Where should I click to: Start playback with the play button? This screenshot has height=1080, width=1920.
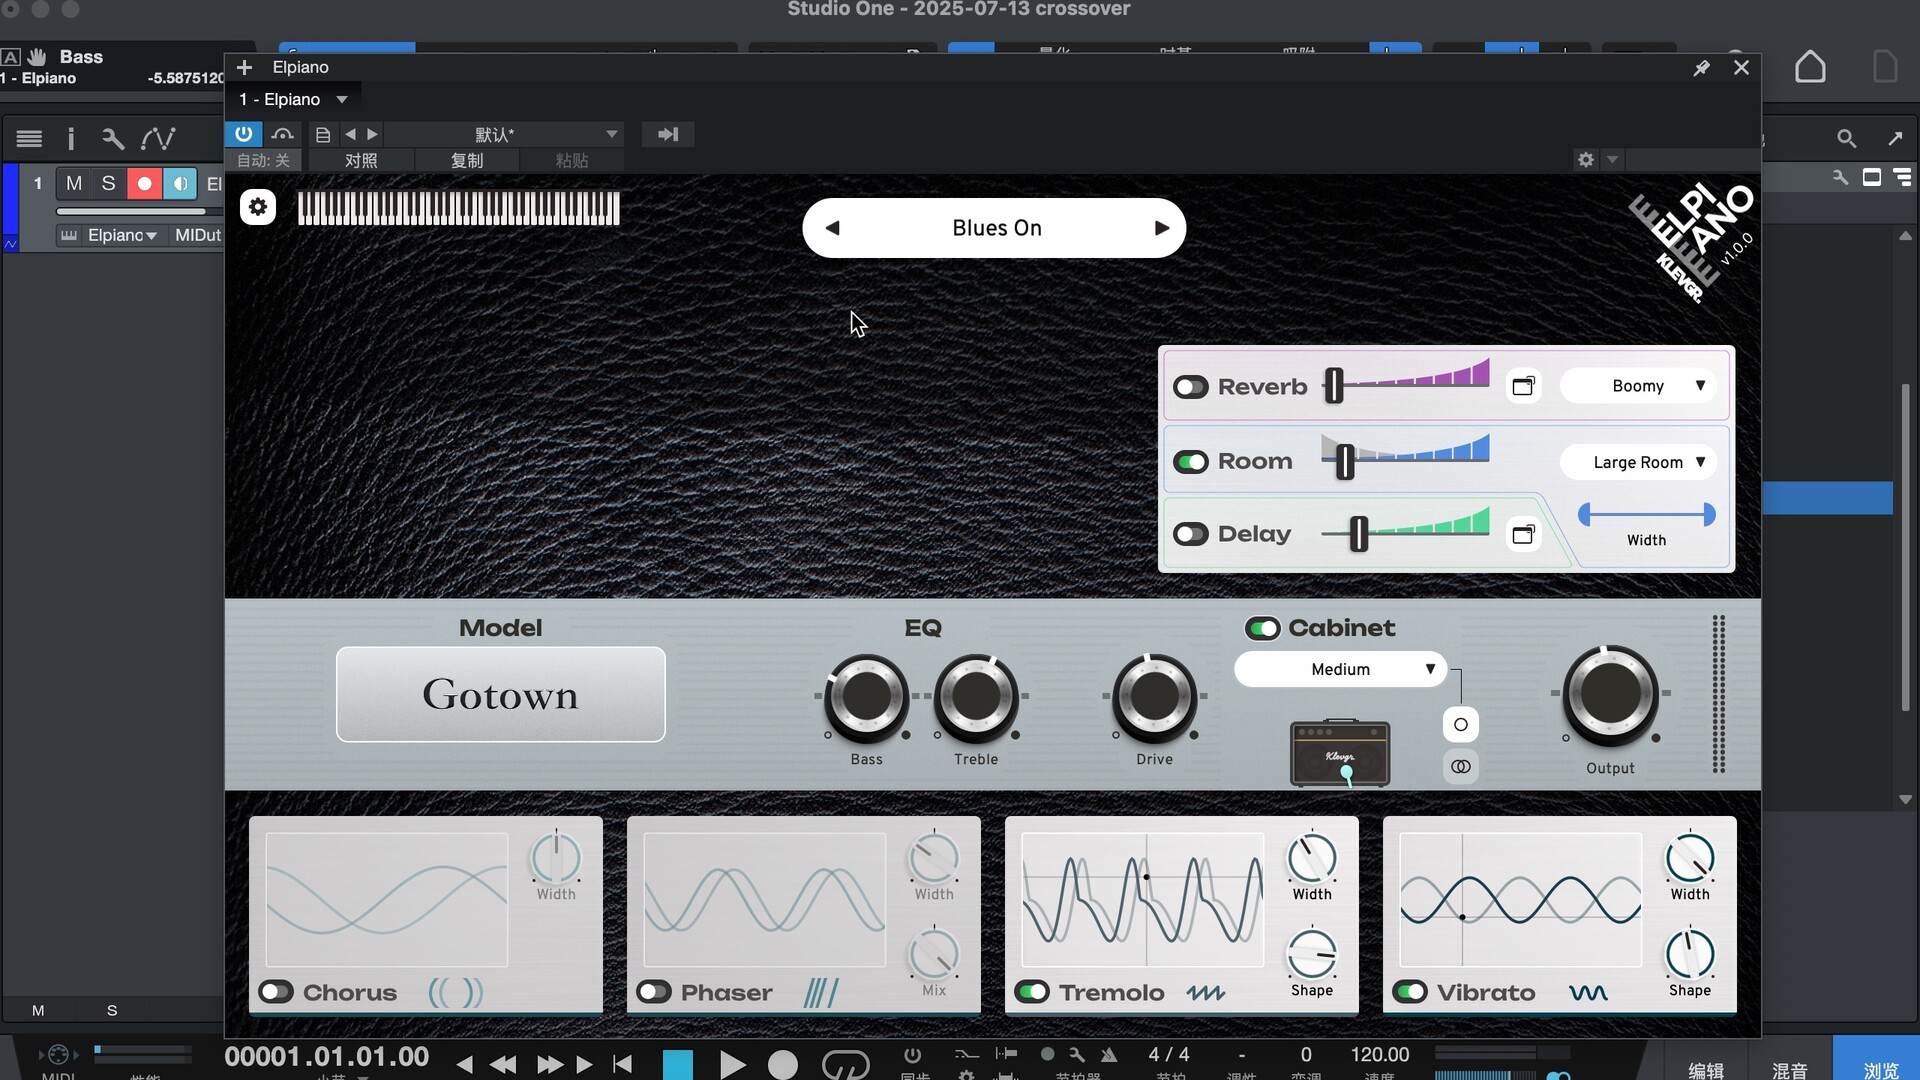click(732, 1064)
